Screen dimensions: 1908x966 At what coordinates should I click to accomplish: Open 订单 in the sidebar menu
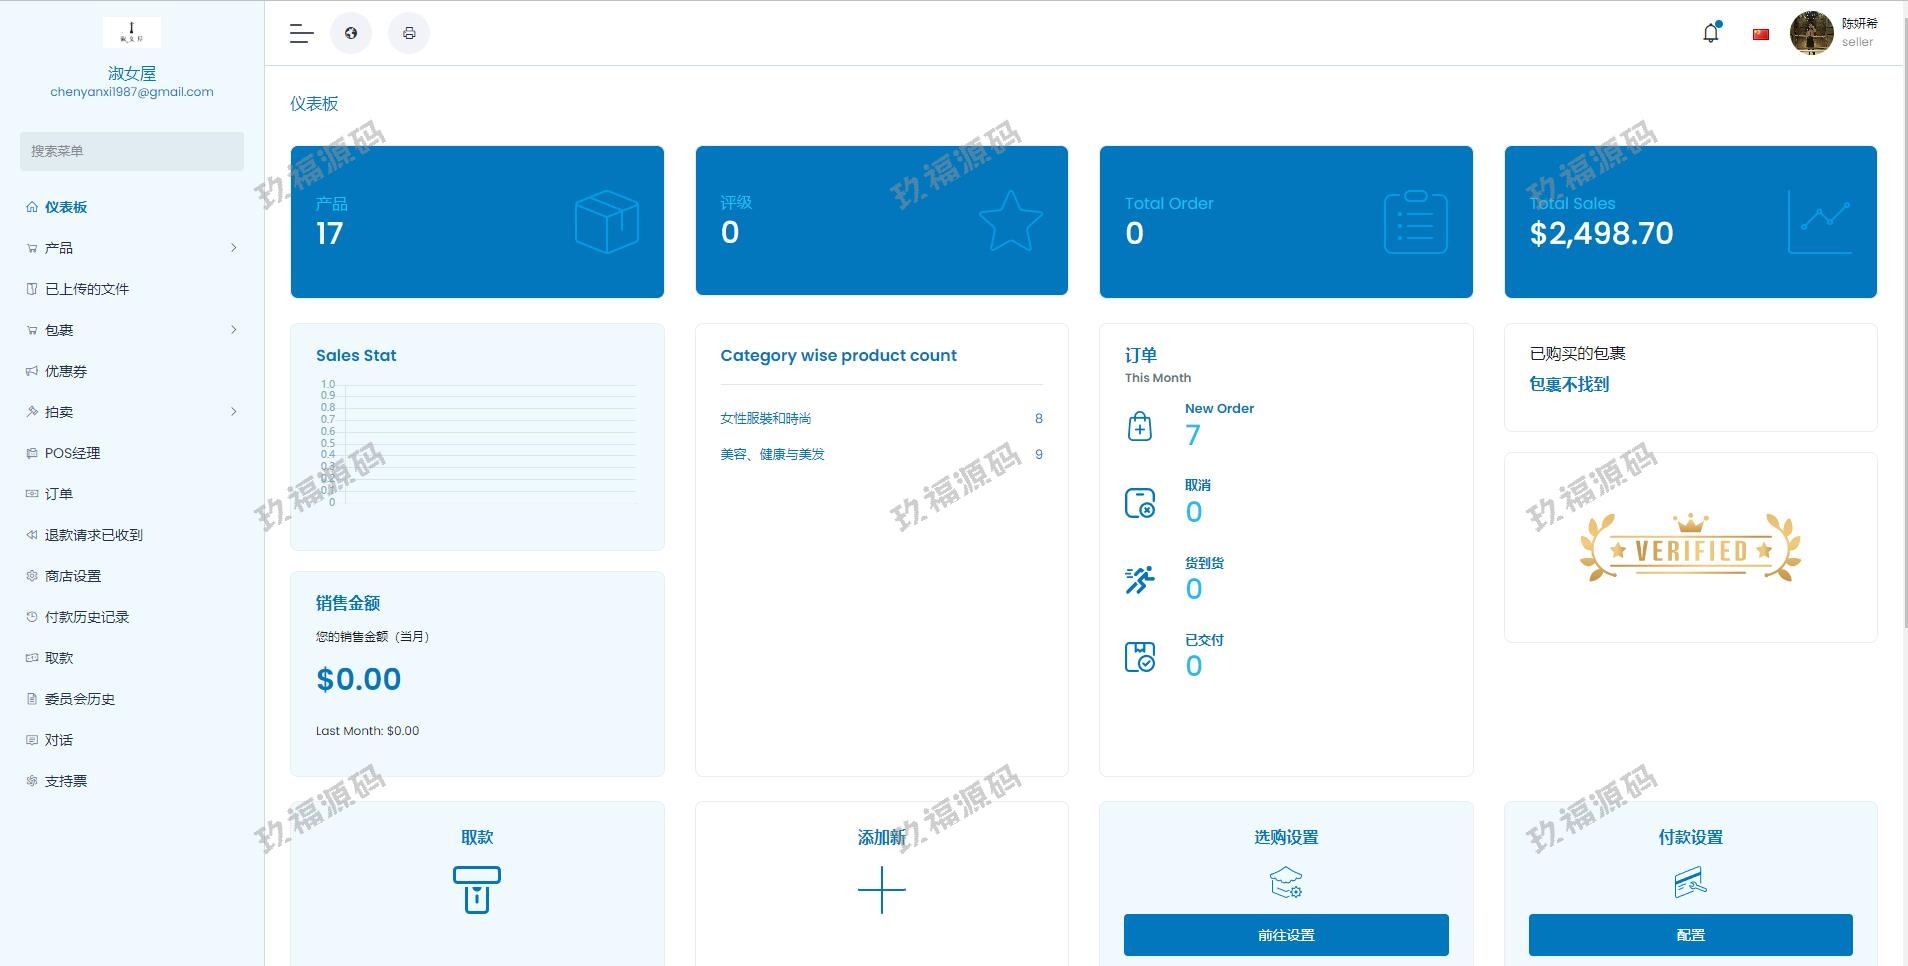(59, 494)
